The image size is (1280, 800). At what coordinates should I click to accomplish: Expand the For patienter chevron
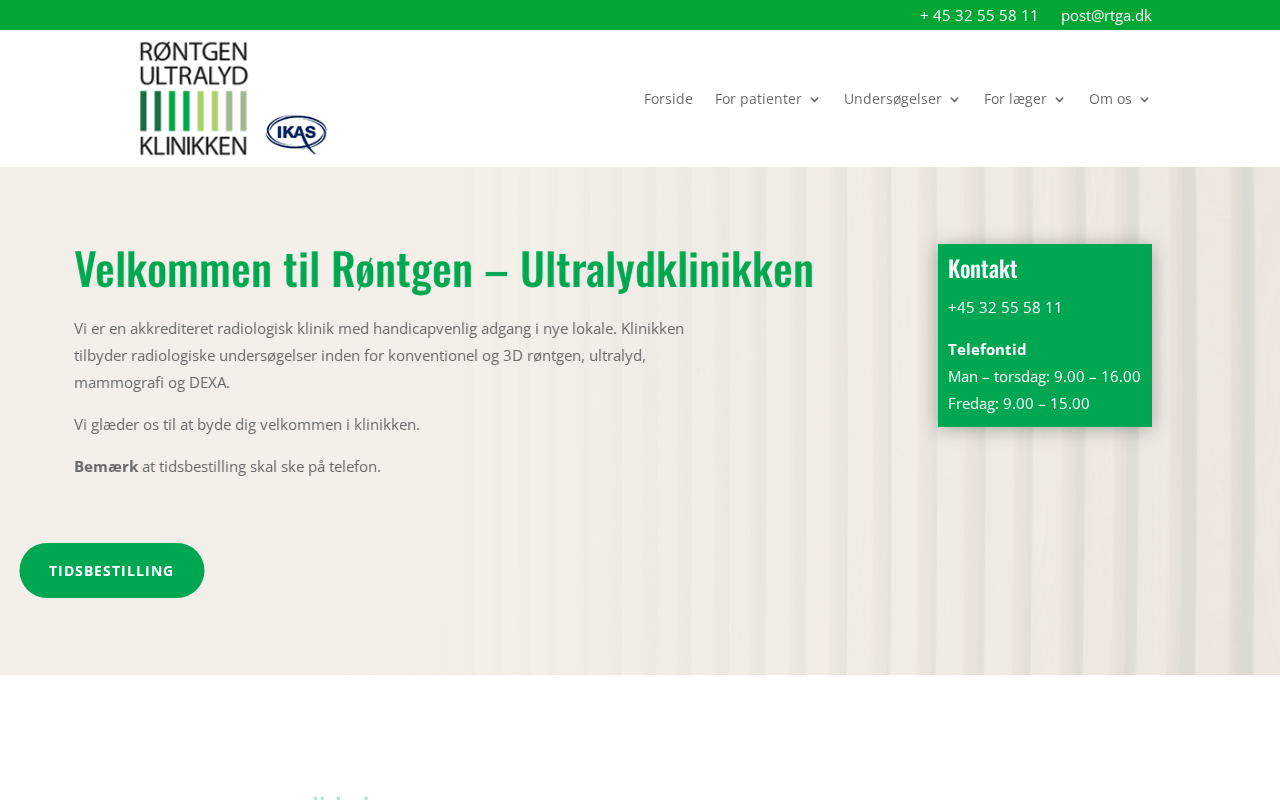tap(814, 100)
